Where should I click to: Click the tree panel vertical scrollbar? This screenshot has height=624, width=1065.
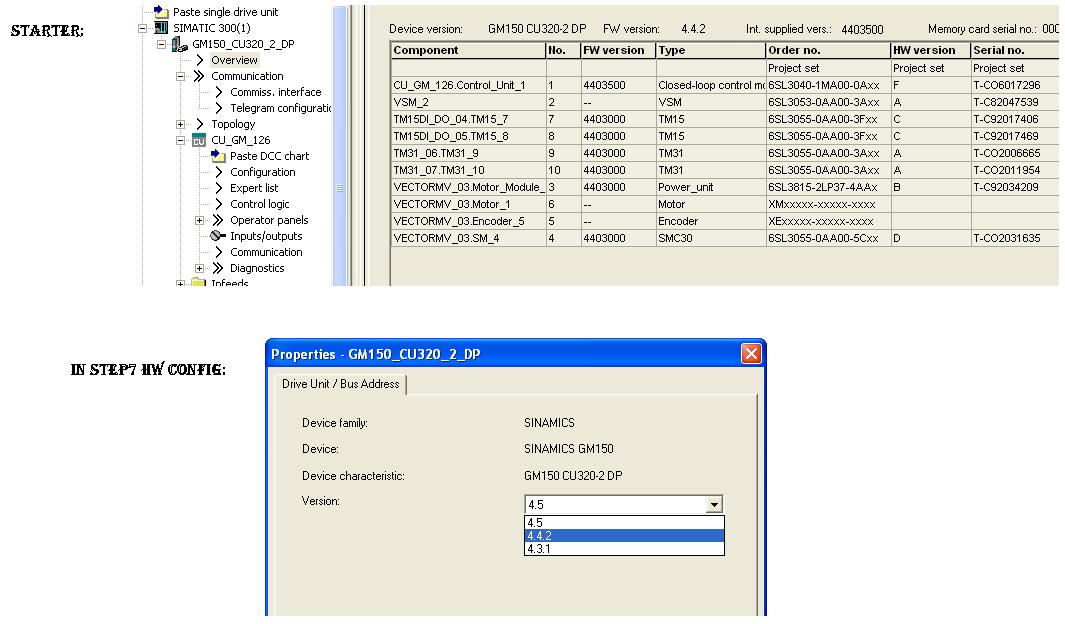coord(340,145)
